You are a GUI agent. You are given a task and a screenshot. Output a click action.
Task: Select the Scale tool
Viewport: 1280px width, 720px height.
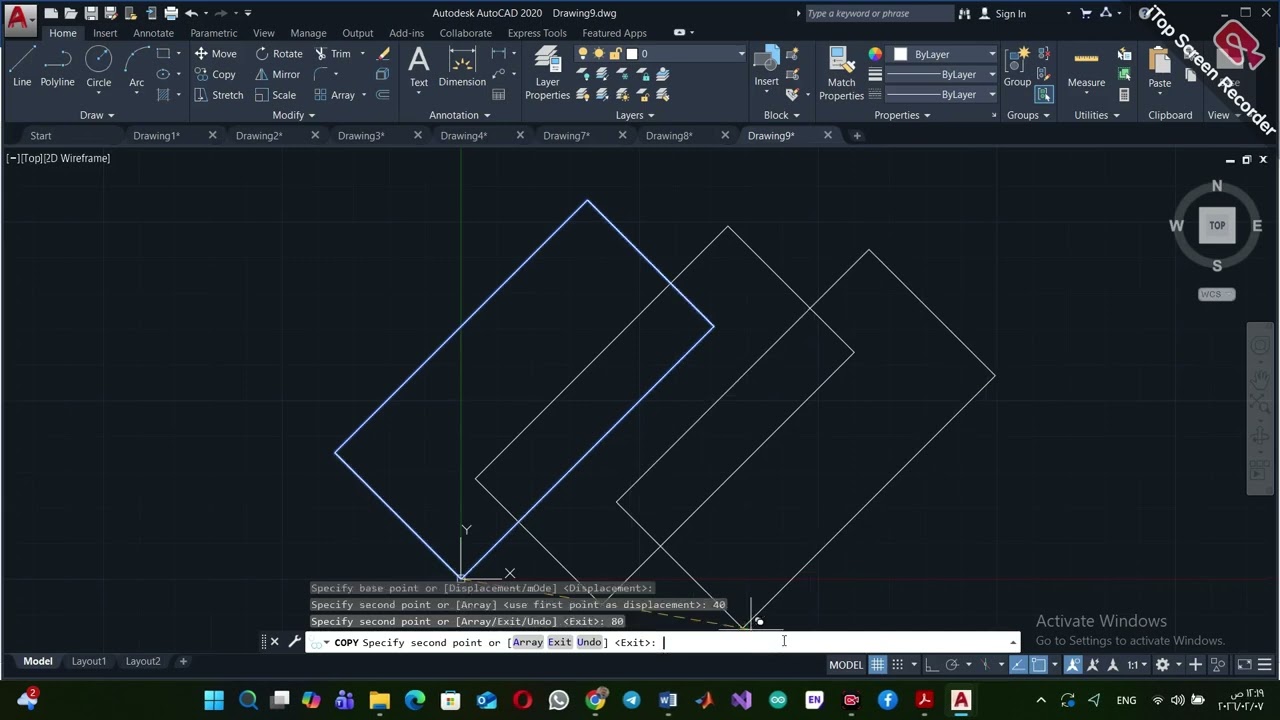click(x=275, y=95)
